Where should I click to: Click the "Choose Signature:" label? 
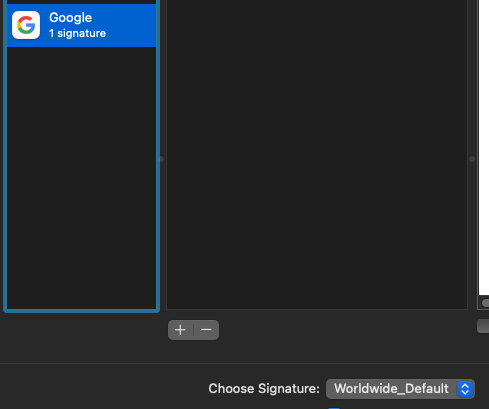[264, 389]
